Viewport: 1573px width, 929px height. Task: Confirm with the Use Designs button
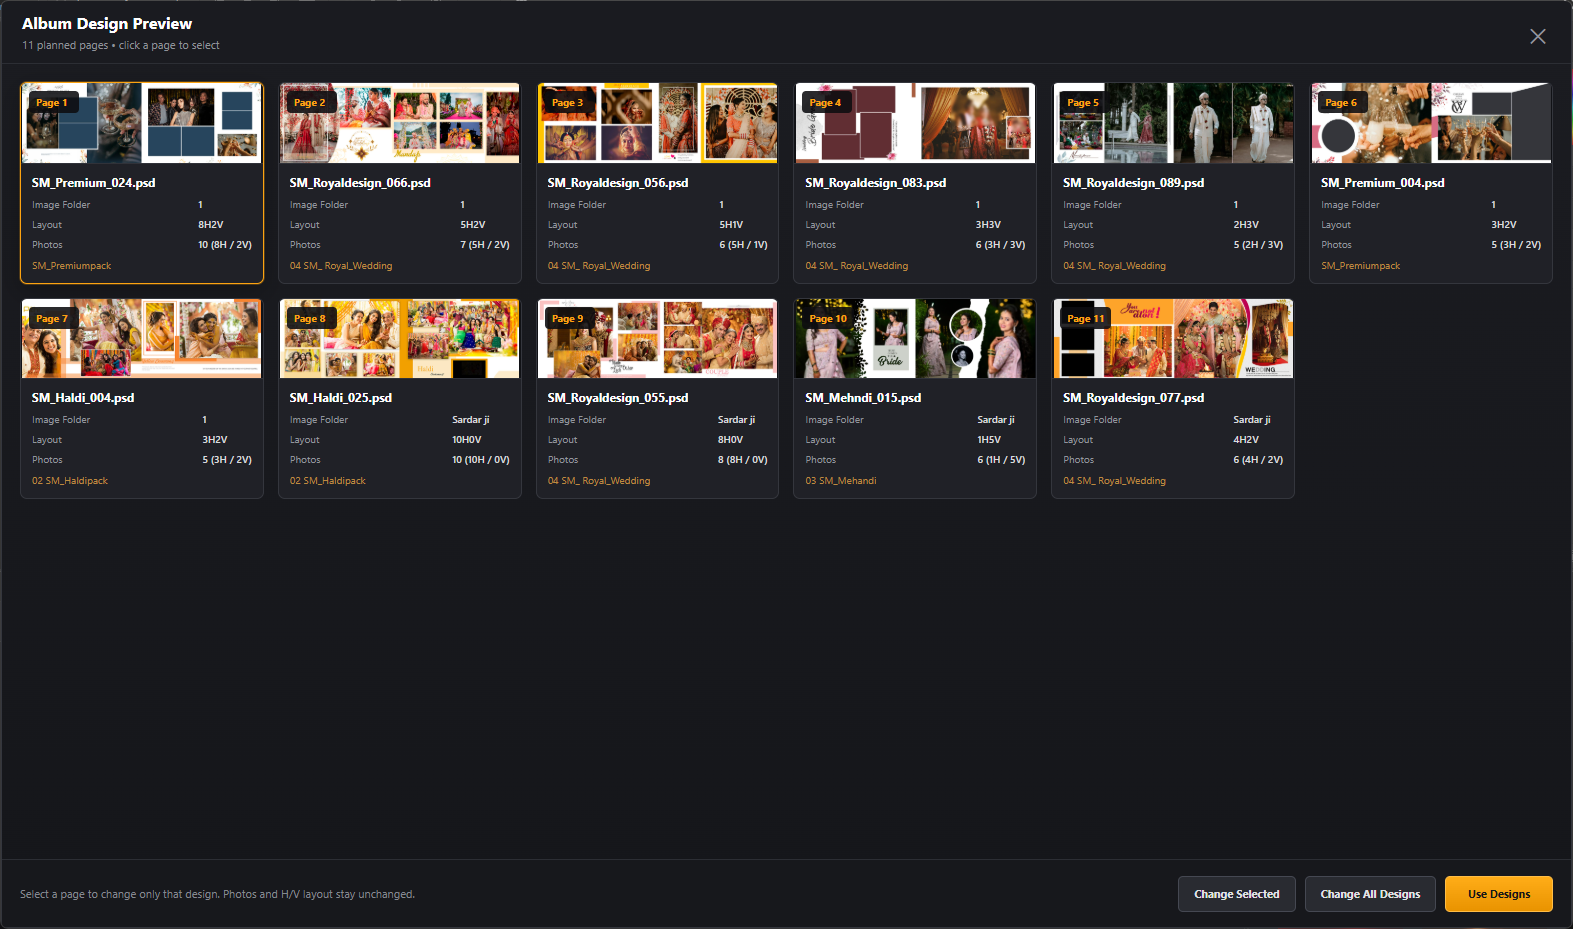(x=1498, y=894)
